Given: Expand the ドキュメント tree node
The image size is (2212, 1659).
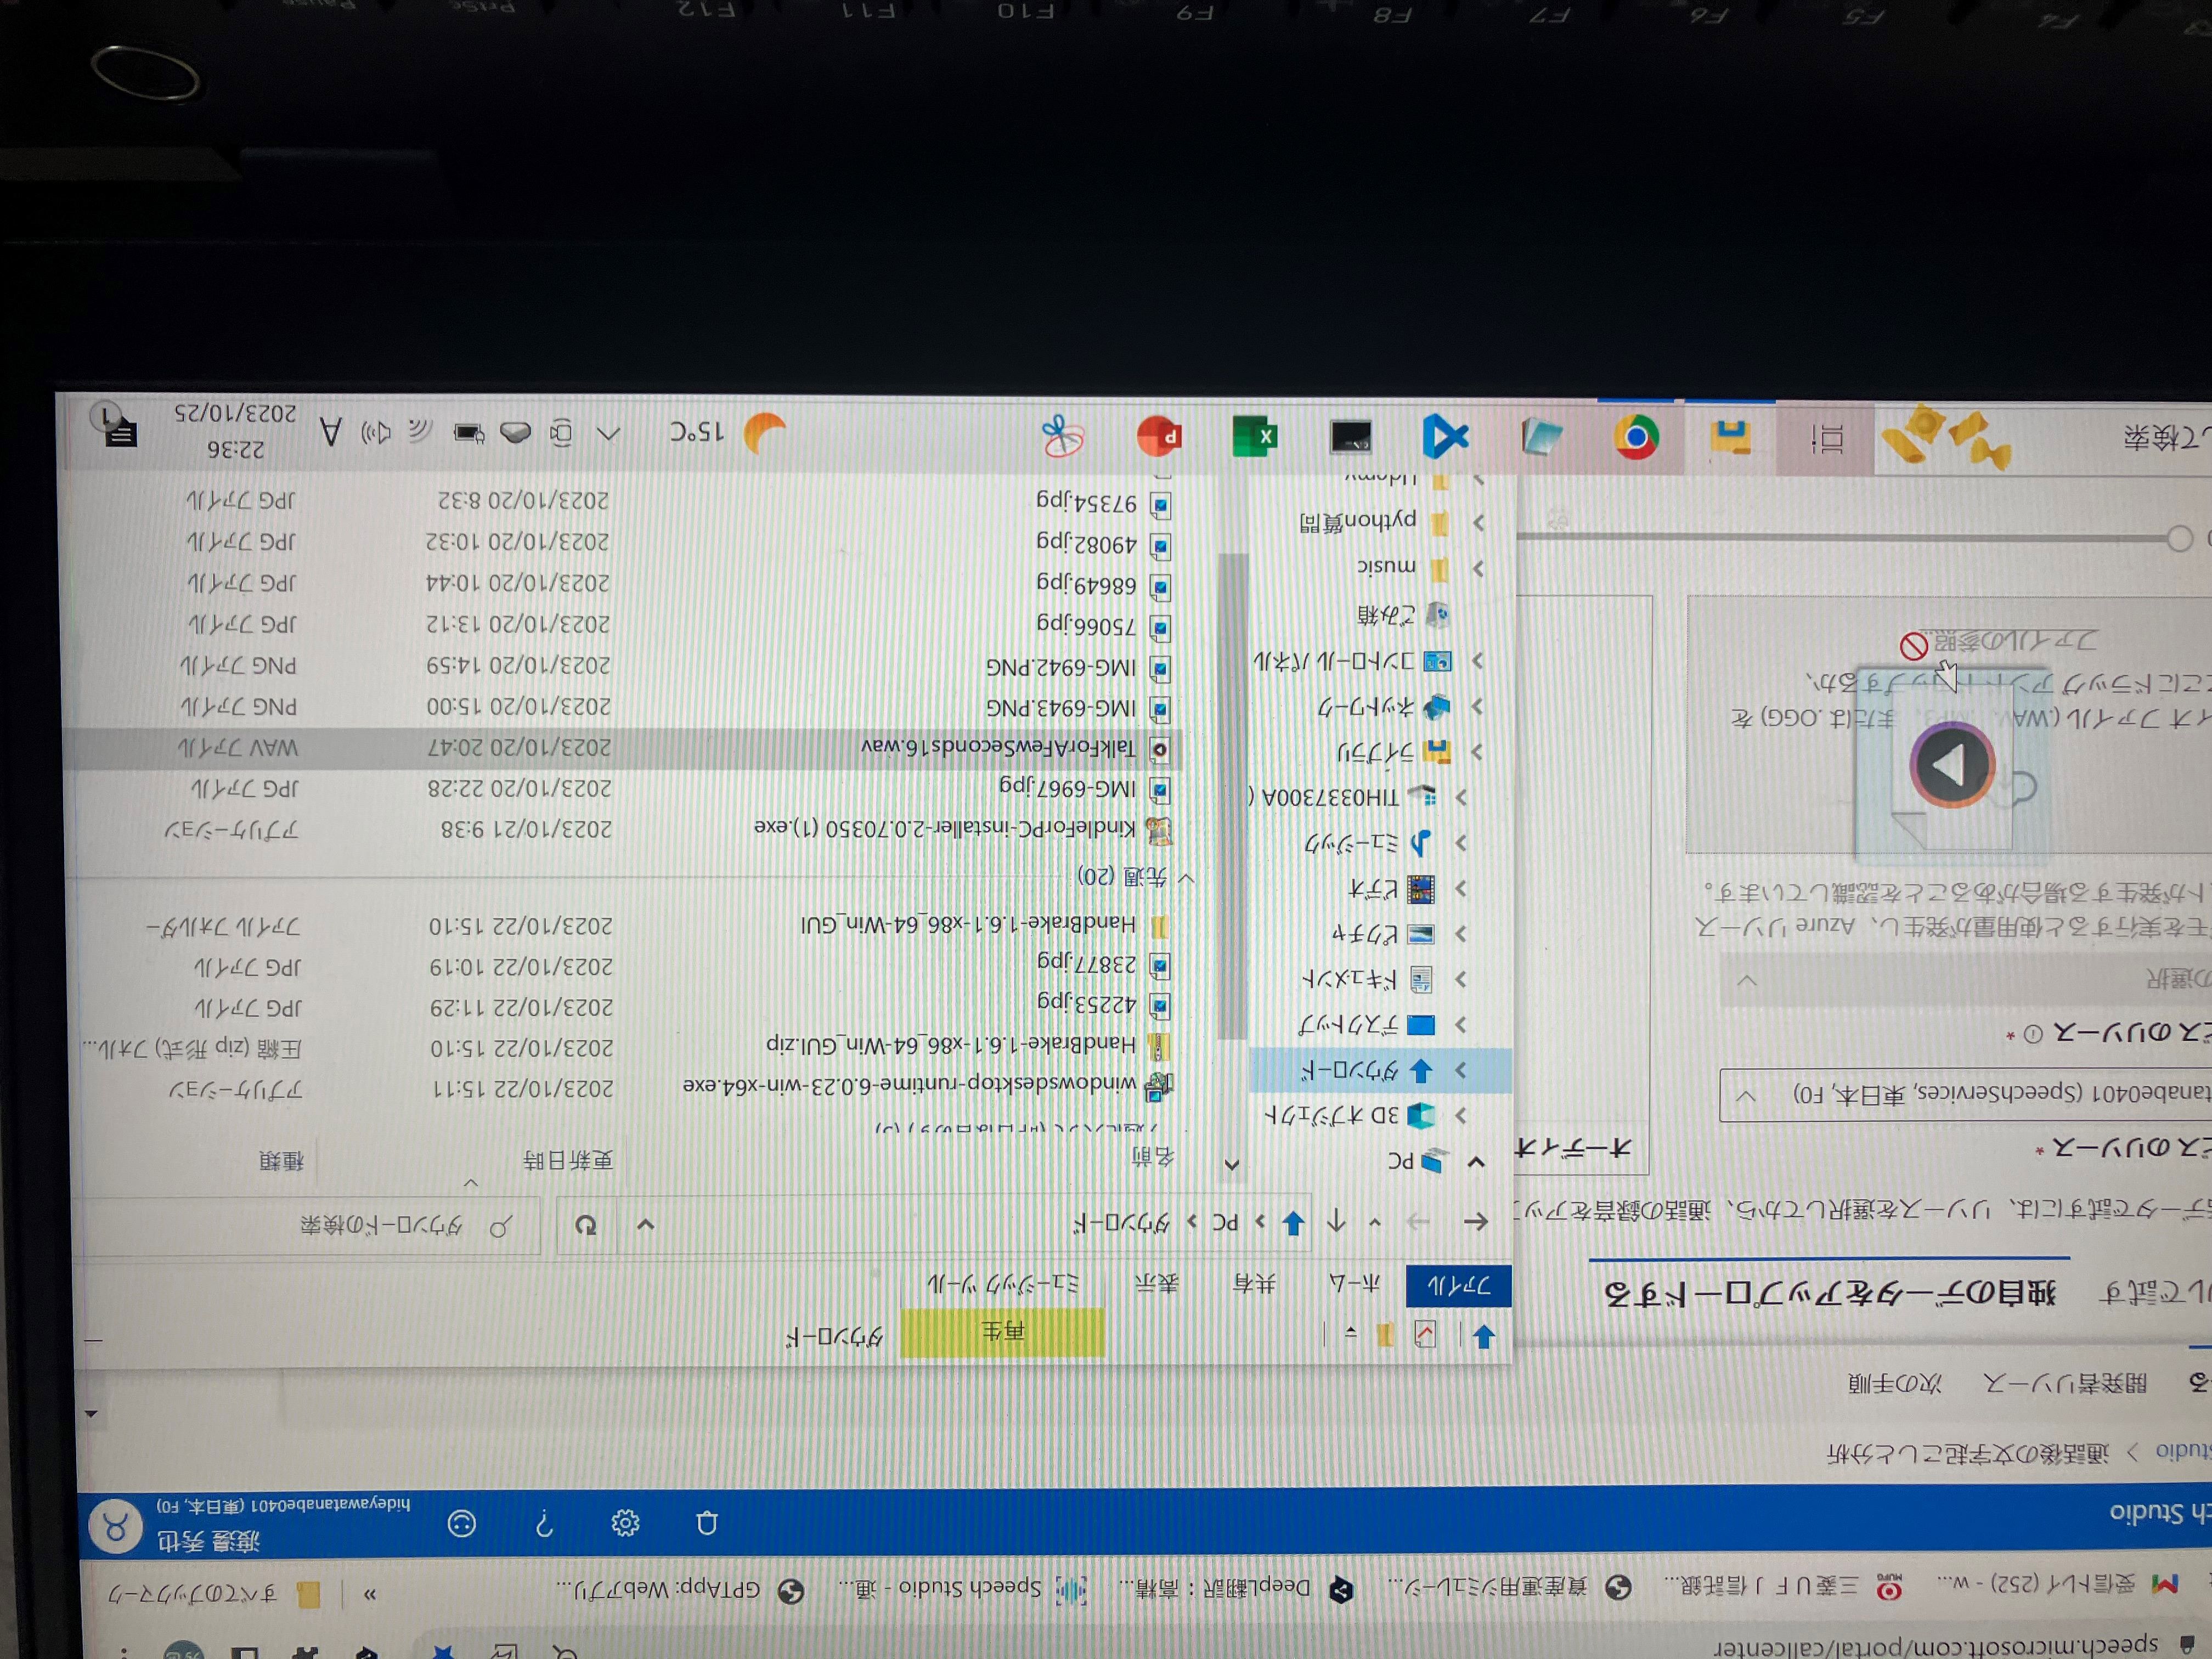Looking at the screenshot, I should 1461,979.
